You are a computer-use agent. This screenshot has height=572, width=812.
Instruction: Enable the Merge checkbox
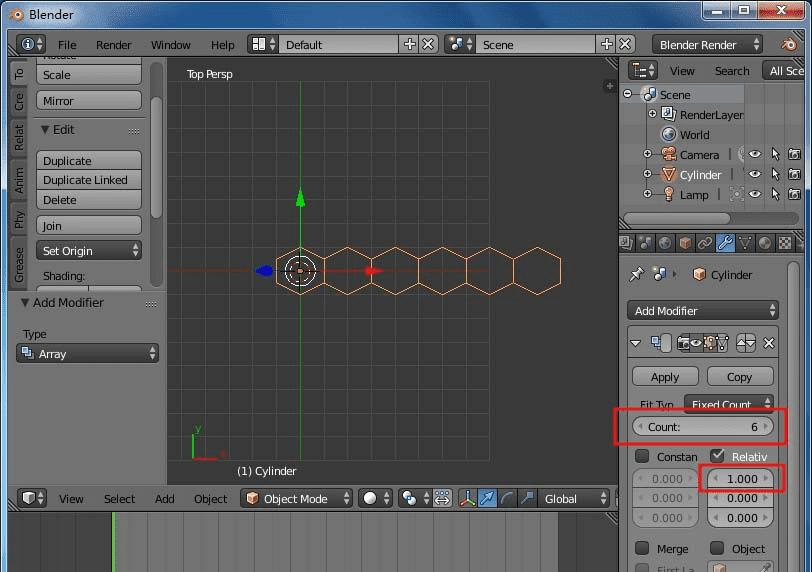coord(642,548)
